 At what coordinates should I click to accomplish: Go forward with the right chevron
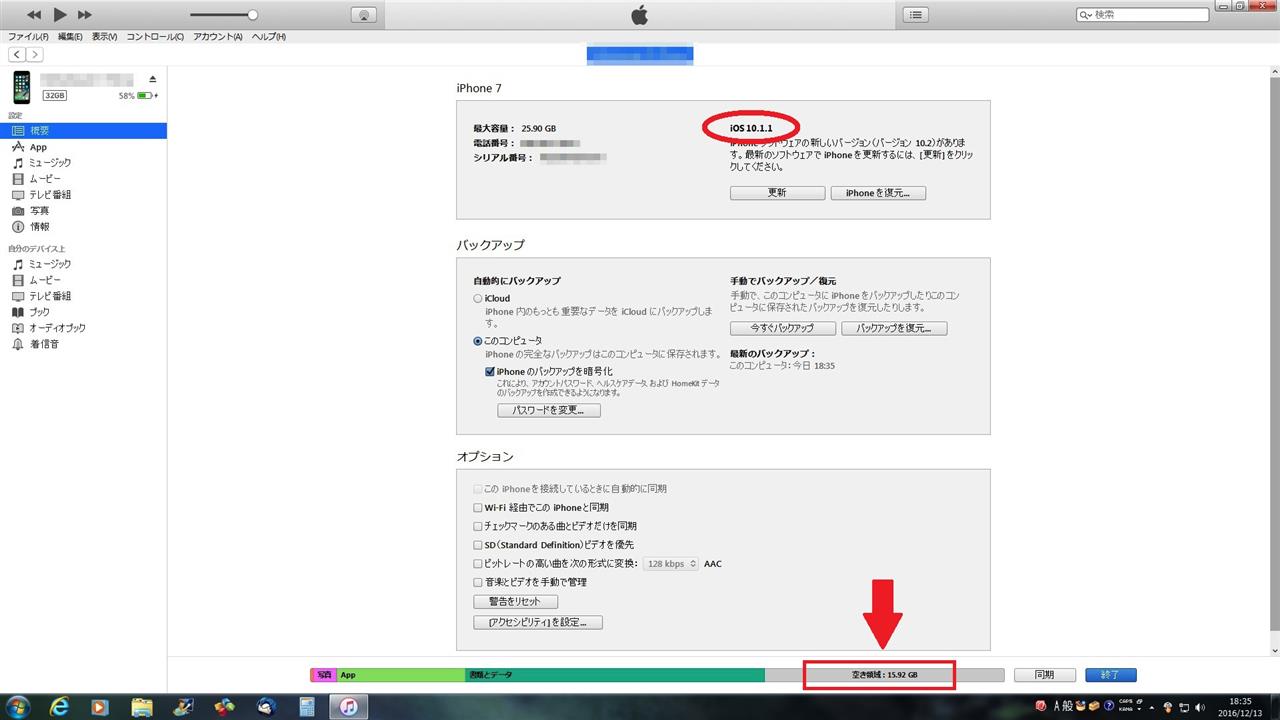click(35, 55)
